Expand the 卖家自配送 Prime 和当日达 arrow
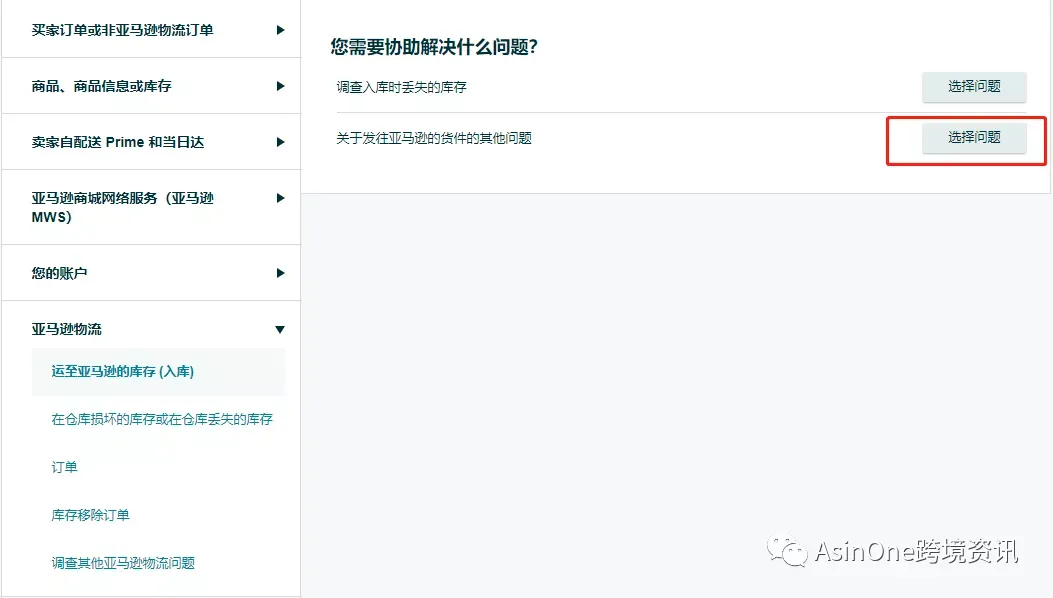The height and width of the screenshot is (598, 1053). 280,142
